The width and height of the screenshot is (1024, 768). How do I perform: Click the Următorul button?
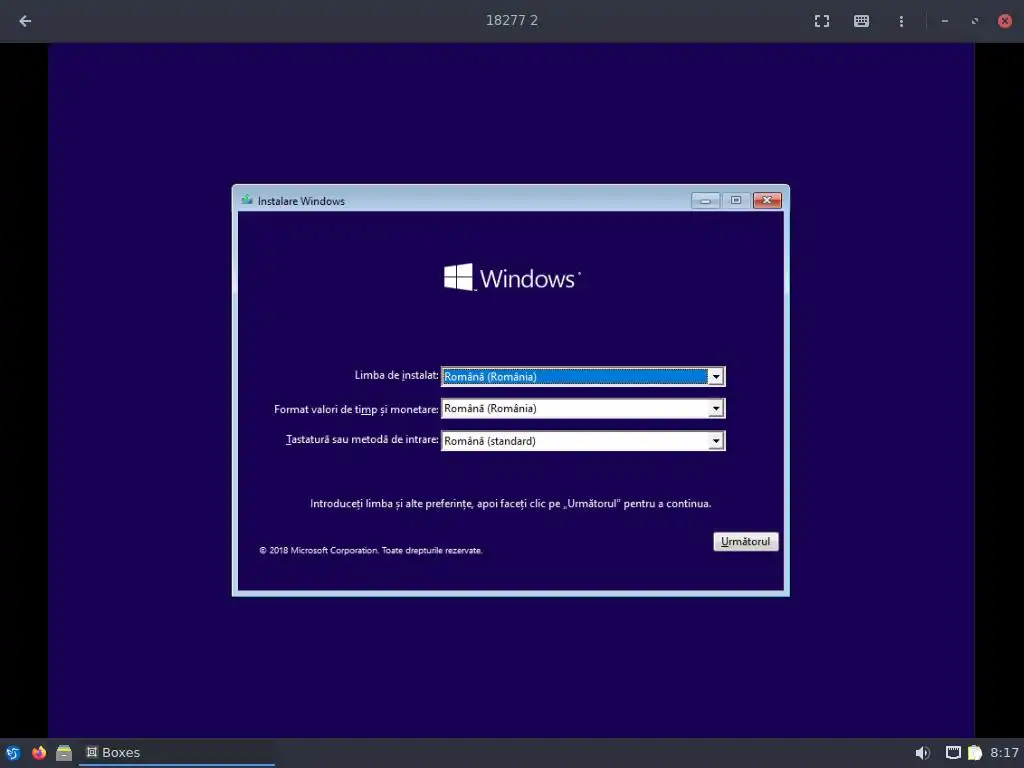point(746,541)
